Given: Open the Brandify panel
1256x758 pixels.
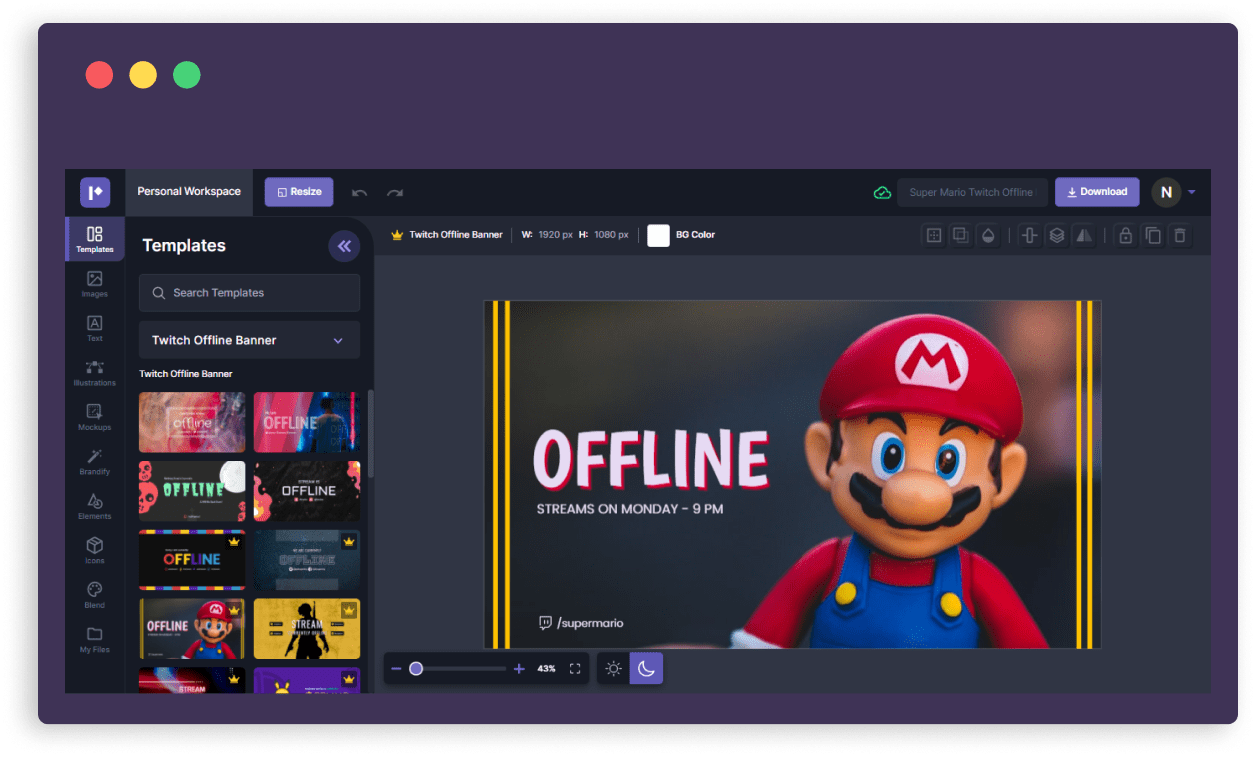Looking at the screenshot, I should click(94, 462).
